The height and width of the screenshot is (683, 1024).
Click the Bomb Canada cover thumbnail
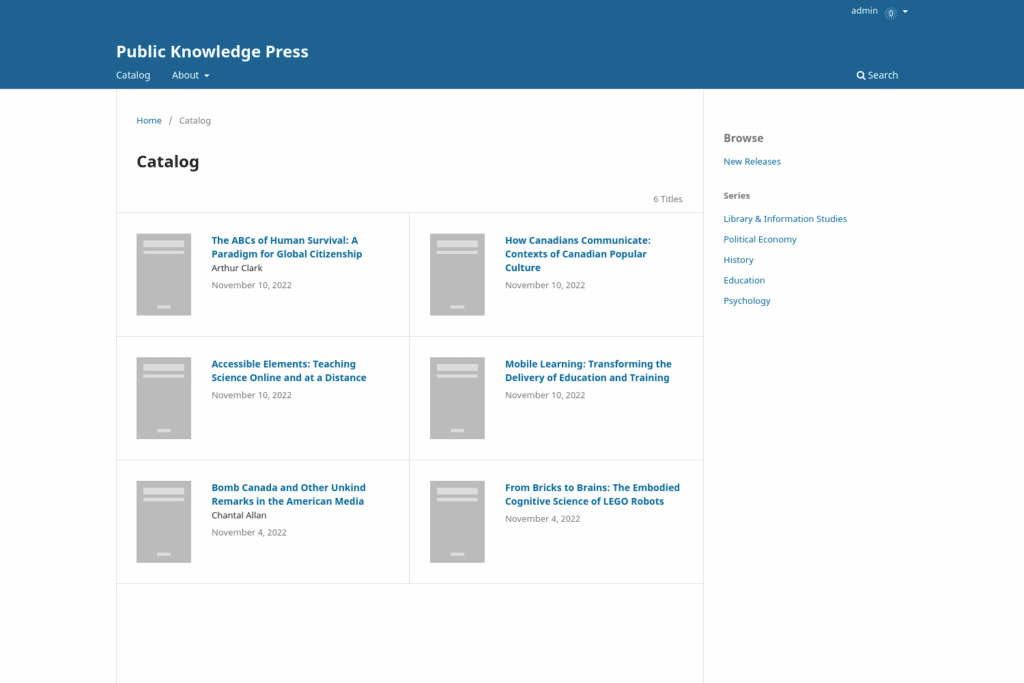(163, 521)
